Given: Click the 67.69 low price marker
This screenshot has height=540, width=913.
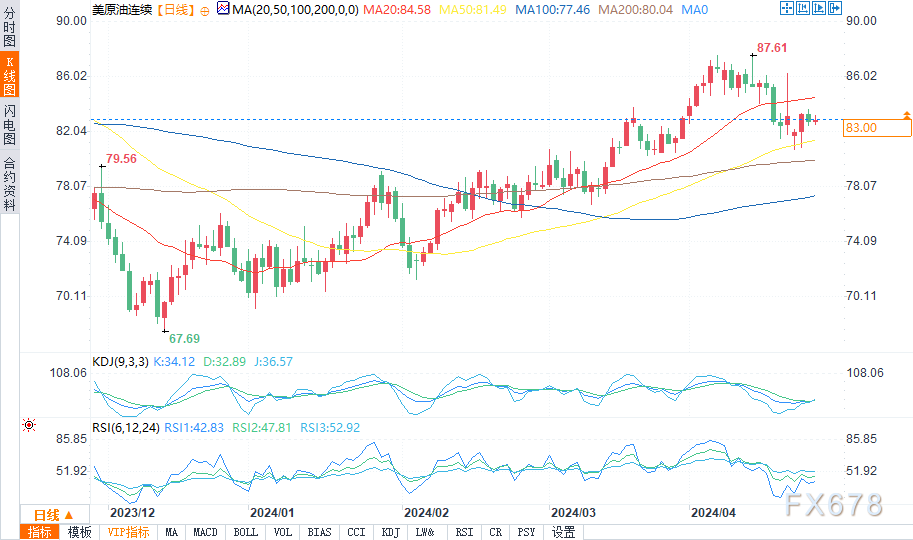Looking at the screenshot, I should click(x=184, y=338).
